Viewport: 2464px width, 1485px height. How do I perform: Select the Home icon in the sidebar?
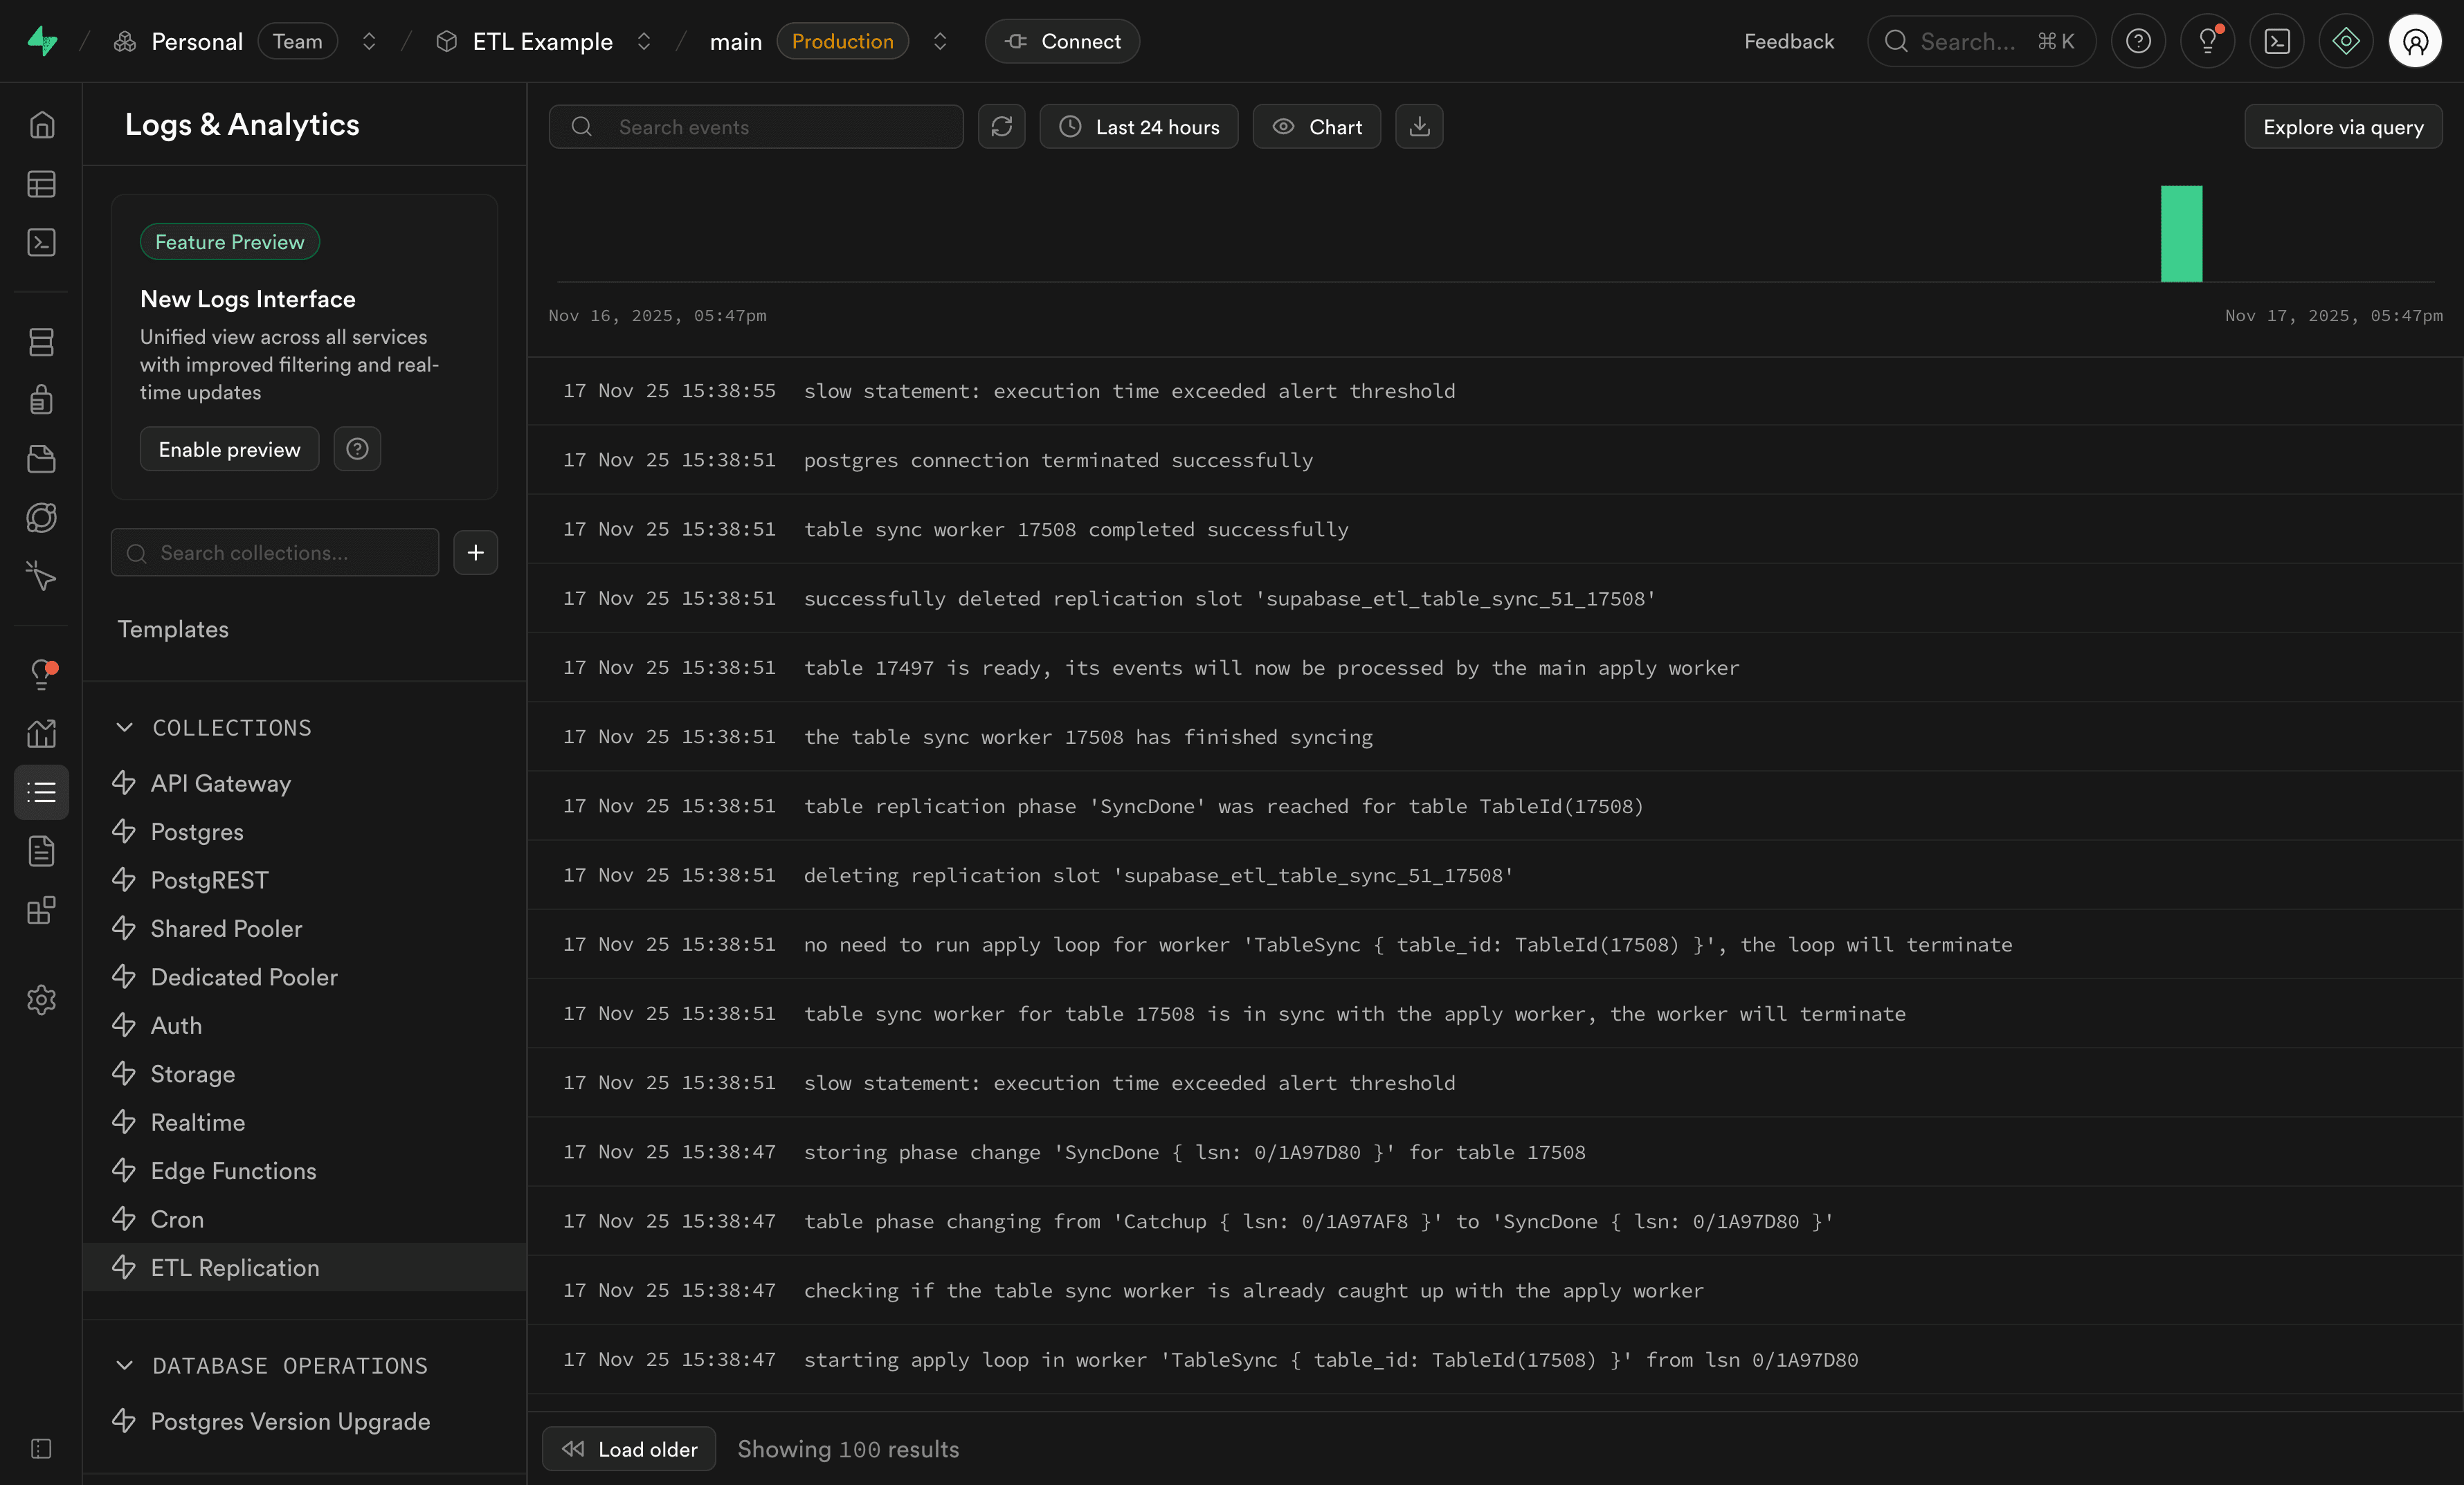41,124
